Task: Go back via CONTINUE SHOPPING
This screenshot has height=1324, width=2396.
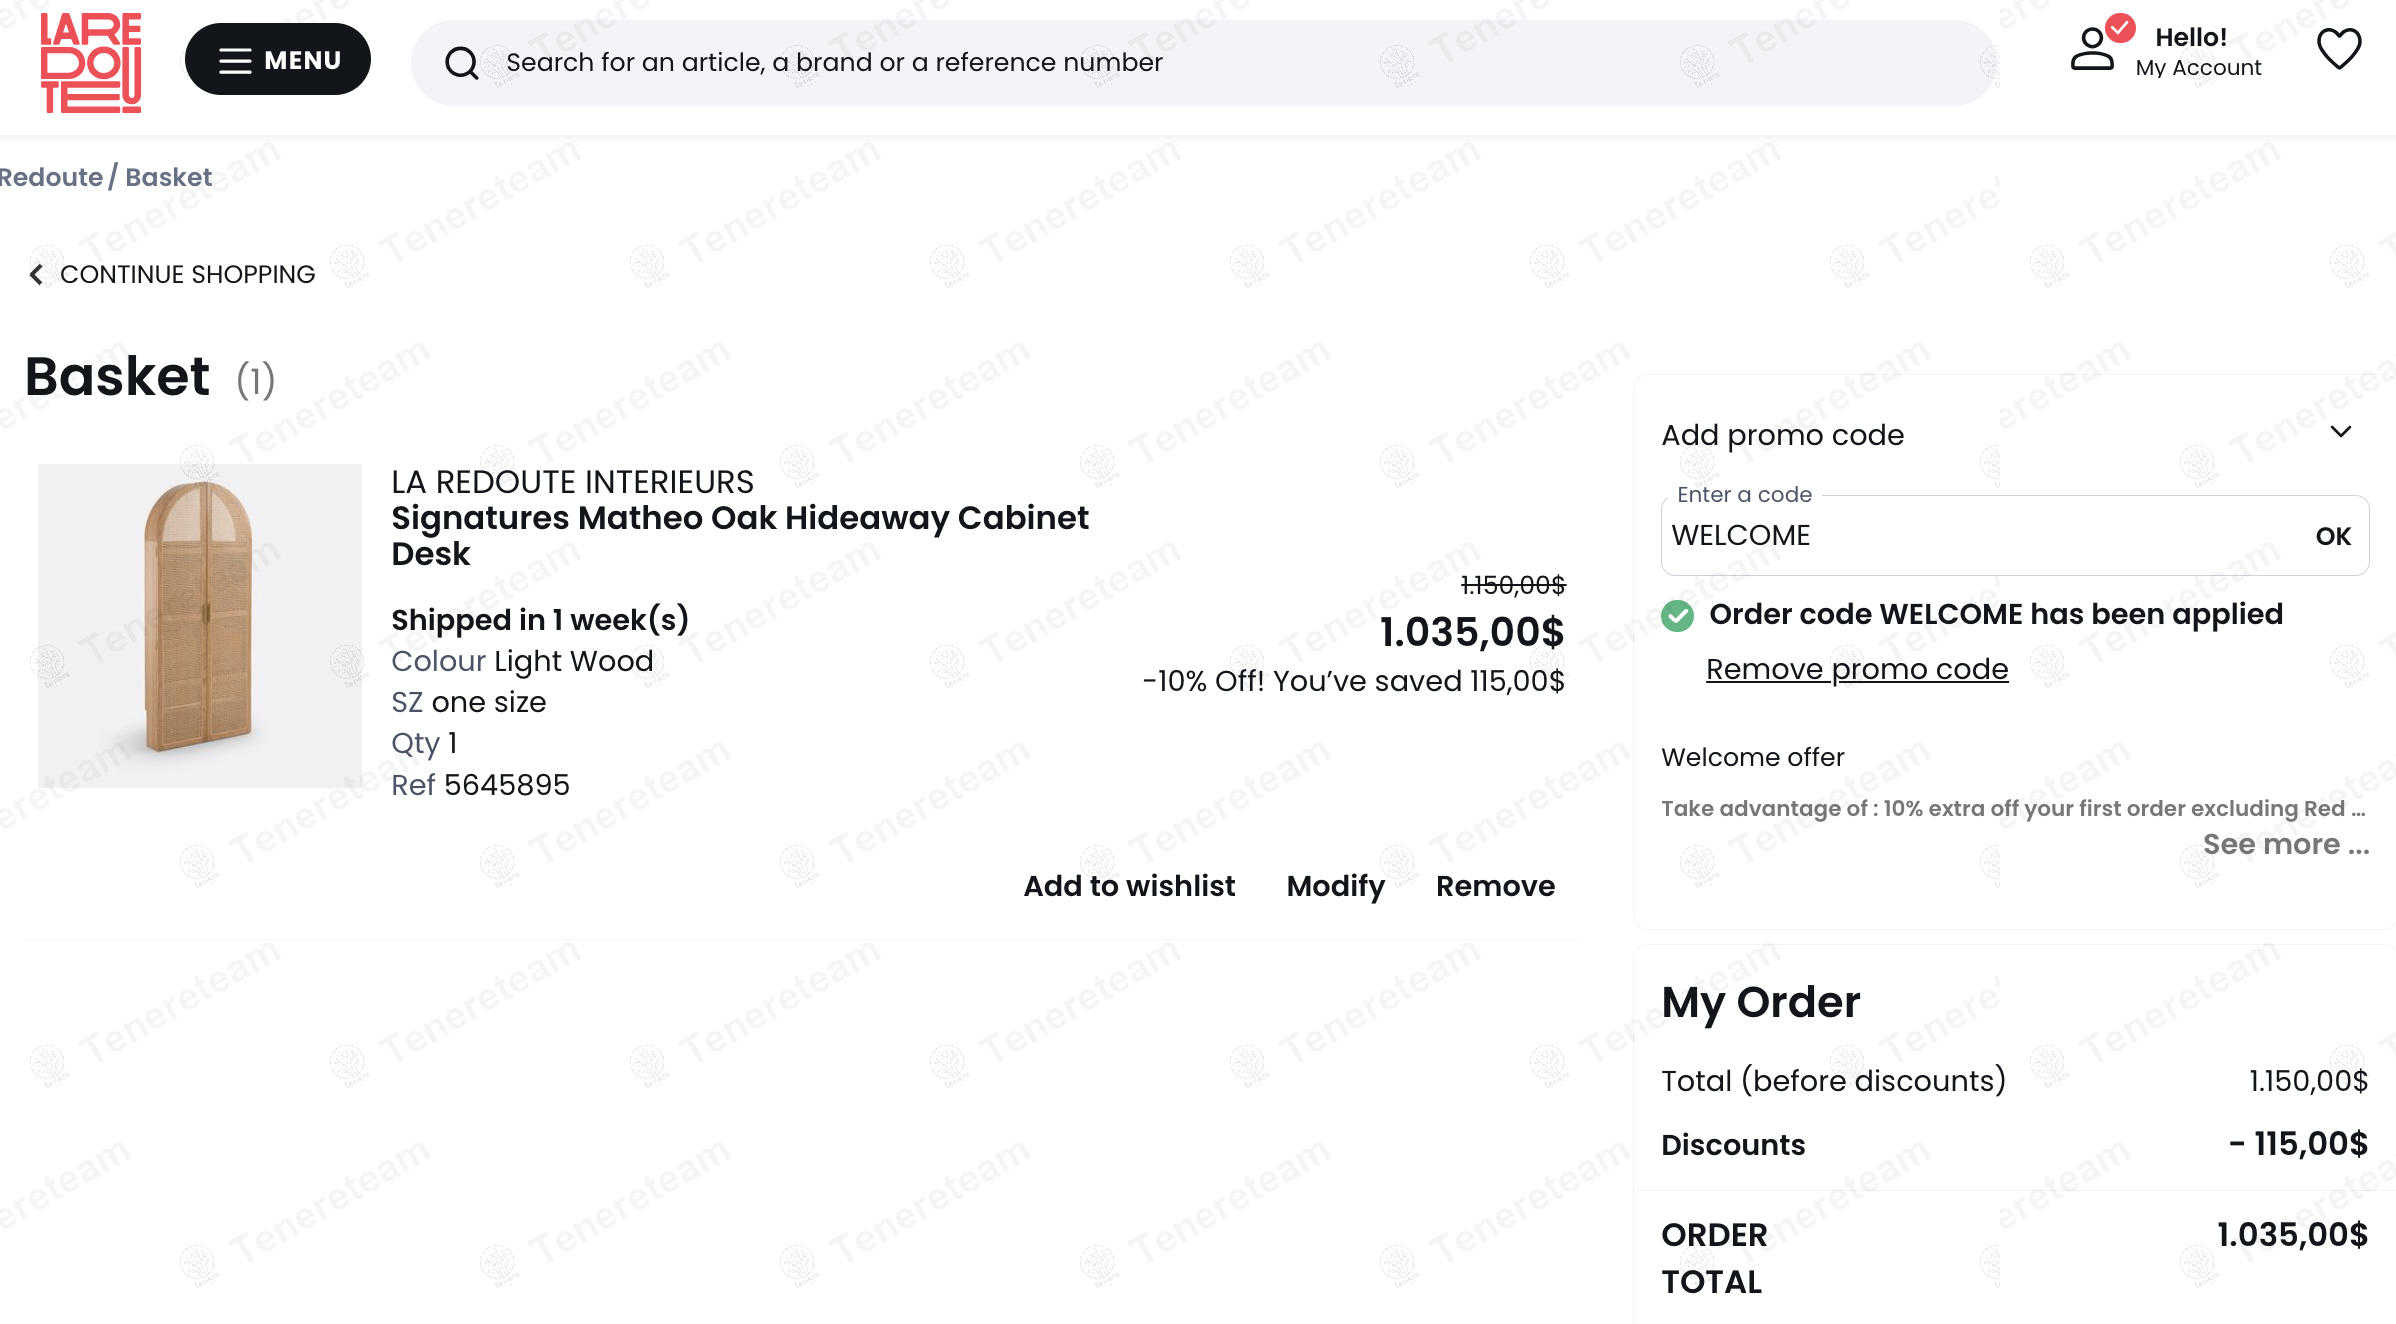Action: 187,274
